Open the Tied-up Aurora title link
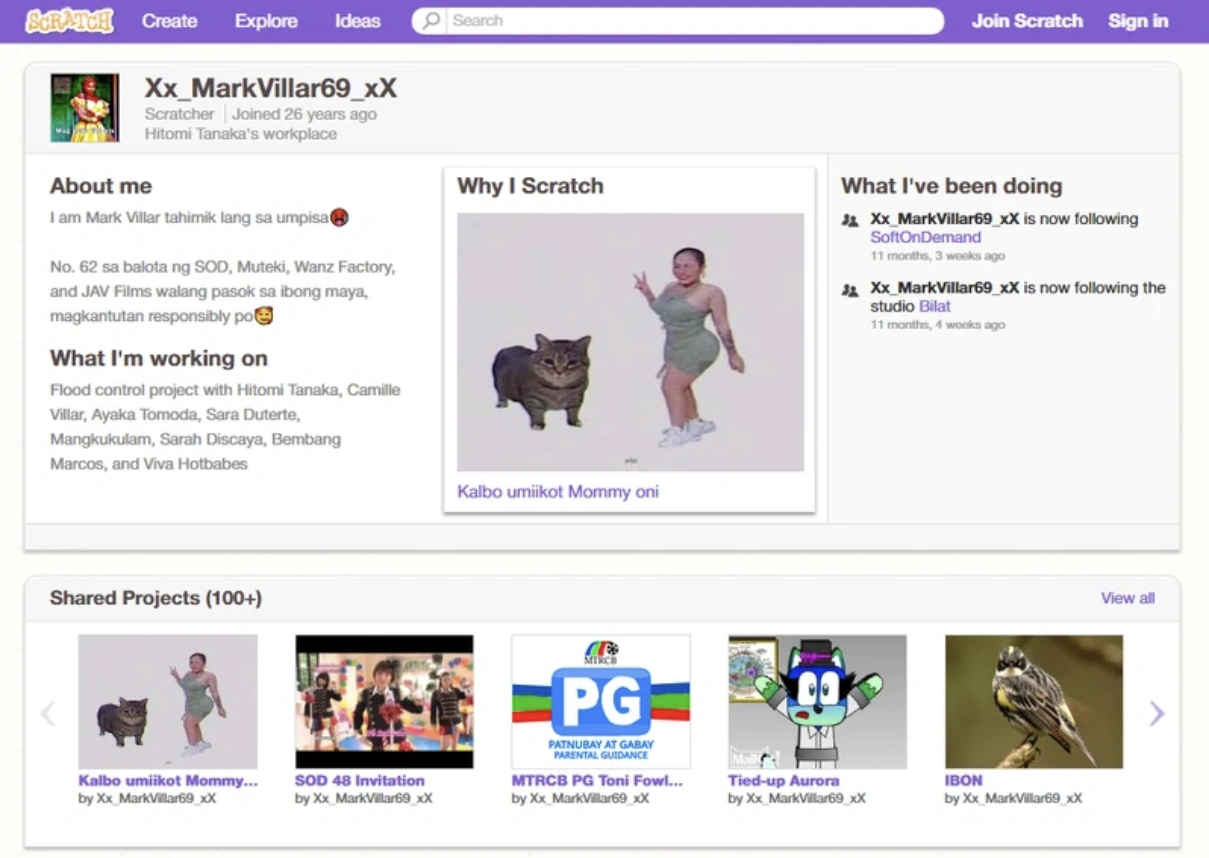 click(784, 780)
